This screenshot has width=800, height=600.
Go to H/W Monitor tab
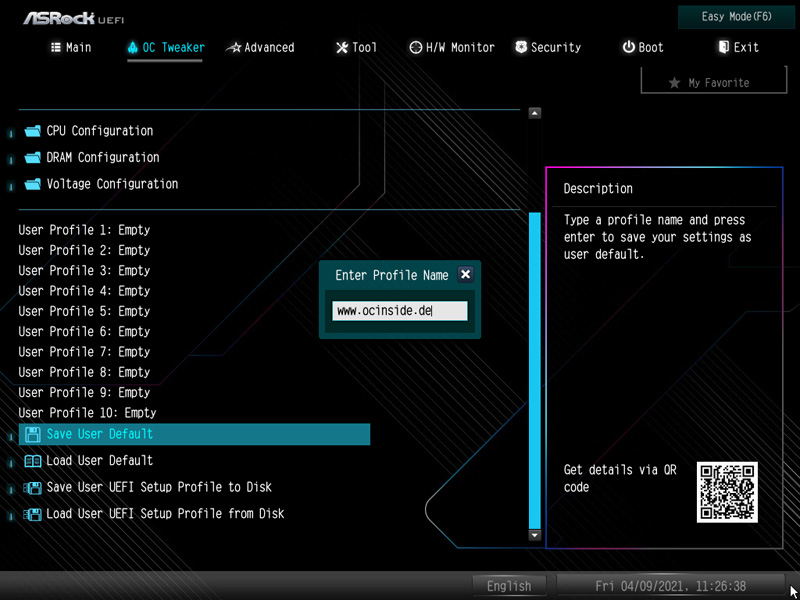(452, 47)
